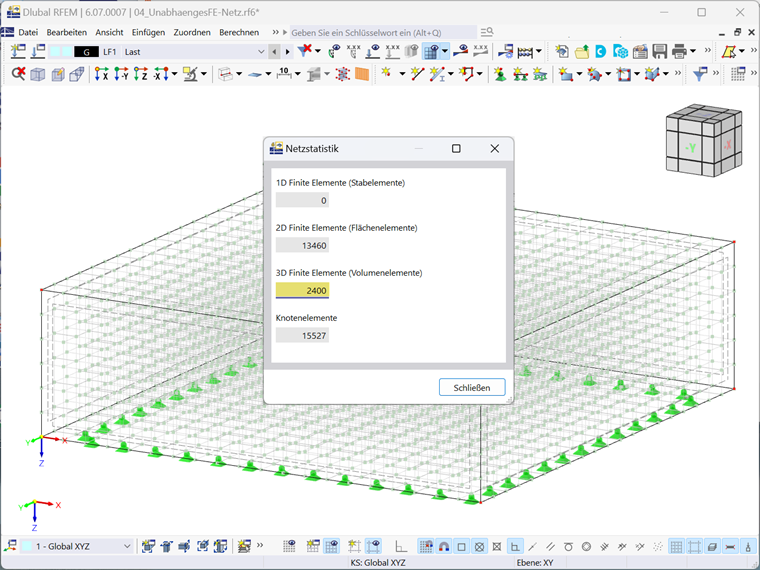Click the view in X direction icon

point(101,74)
